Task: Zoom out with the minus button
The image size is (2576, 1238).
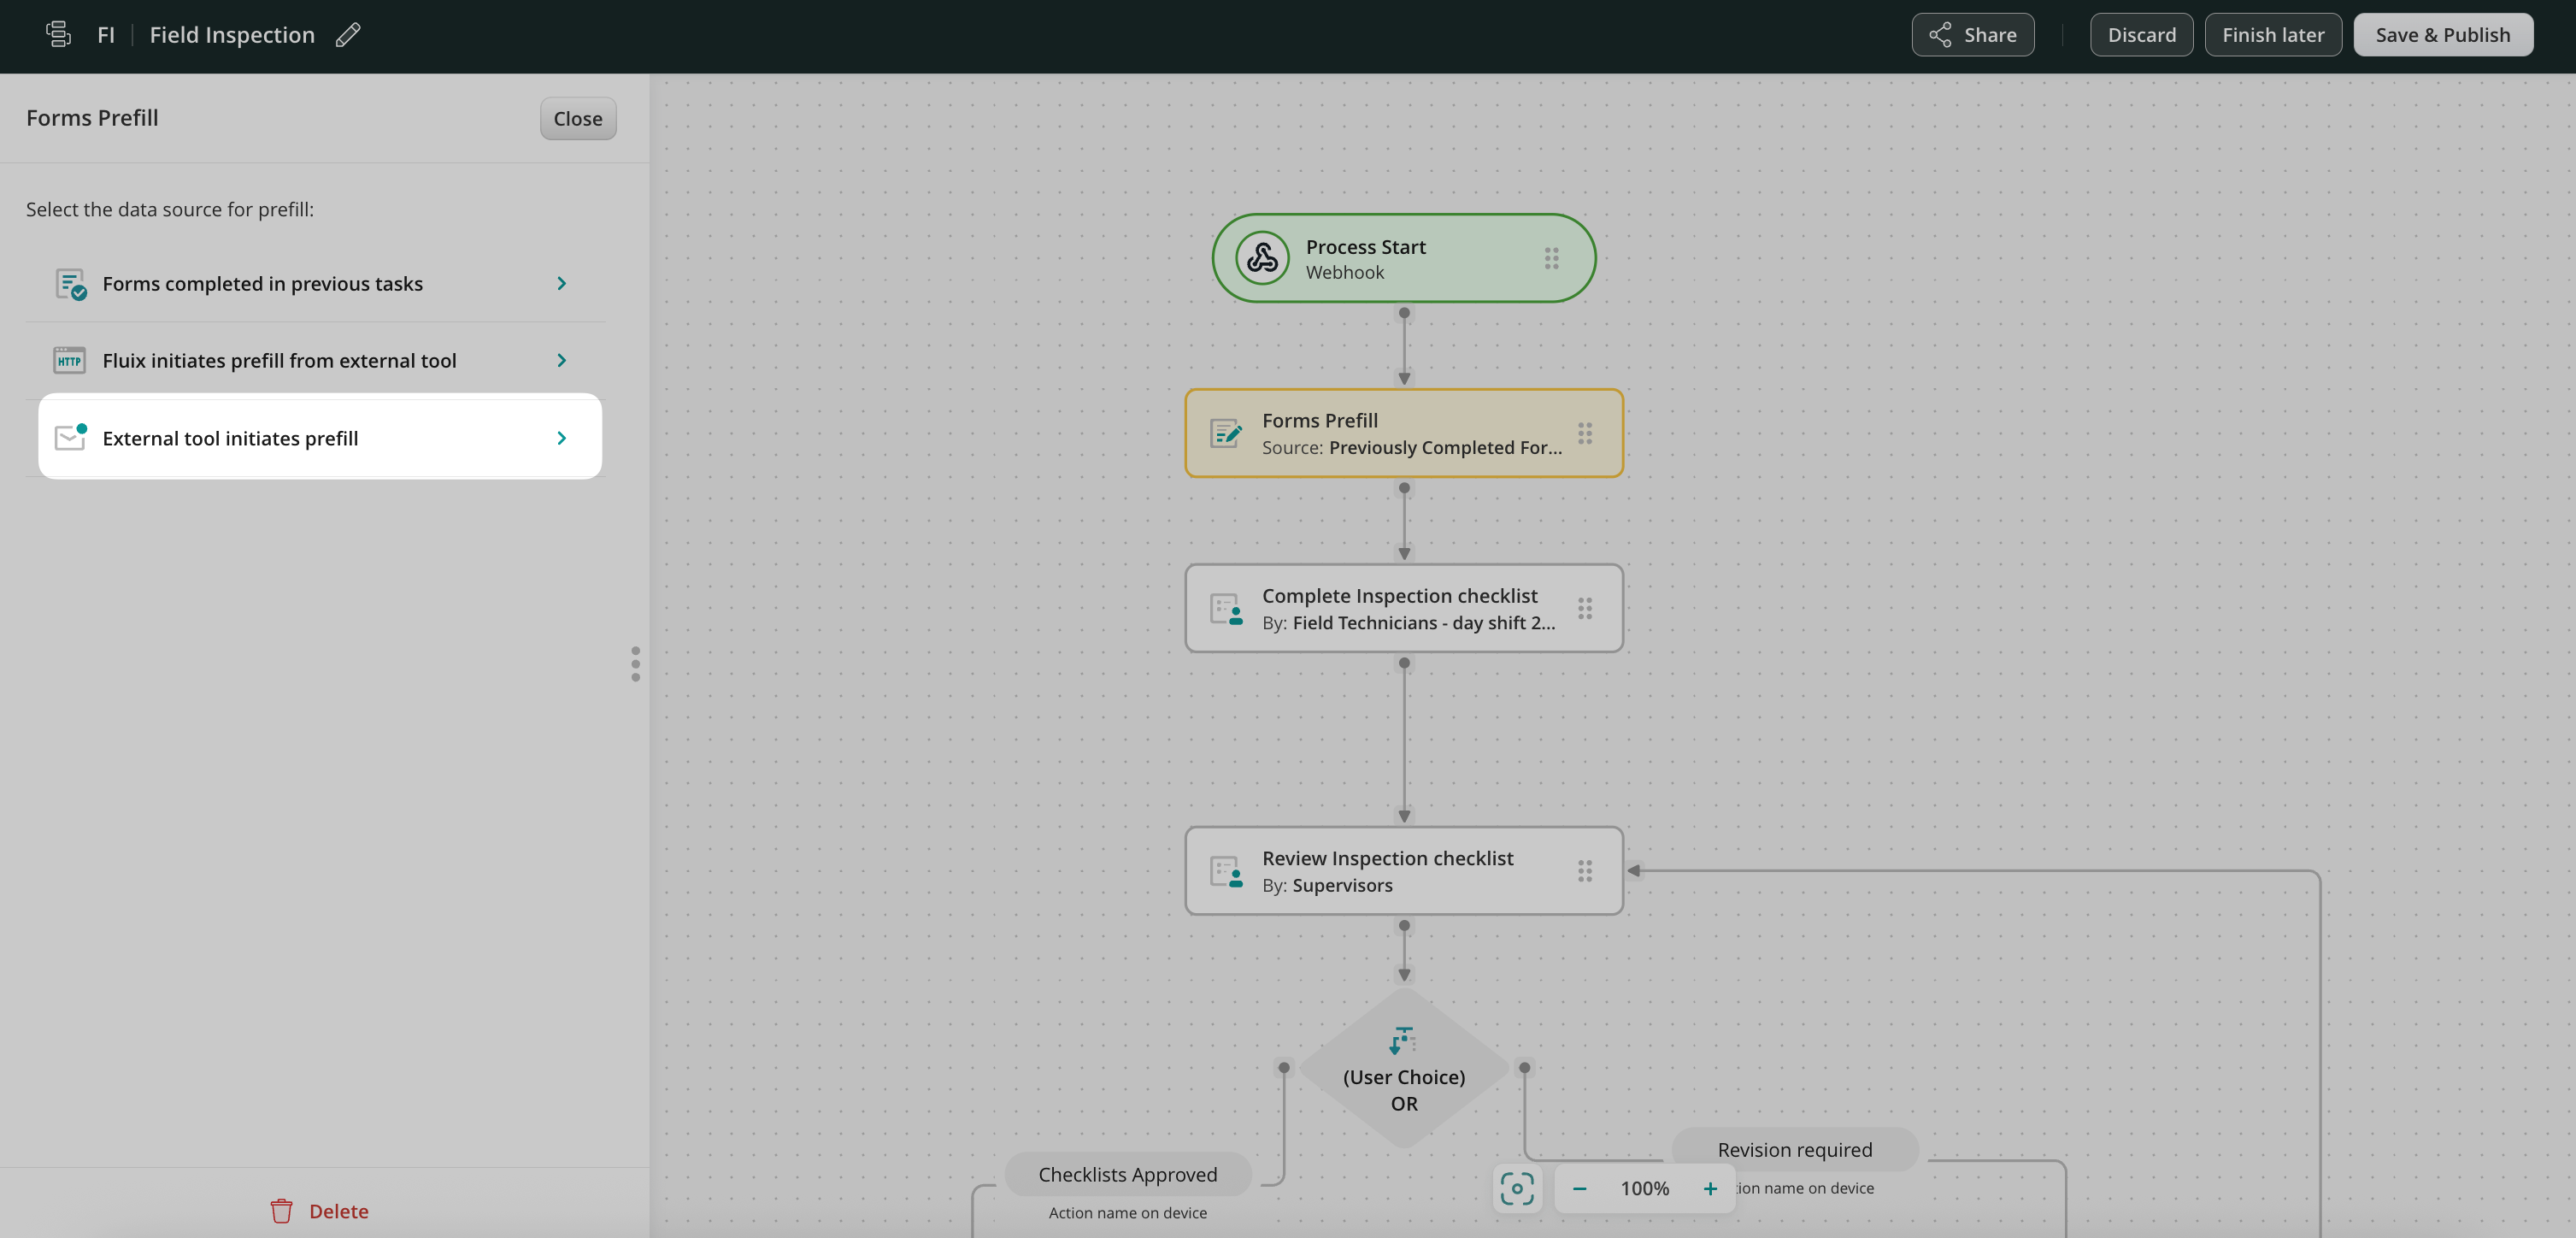Action: click(x=1579, y=1188)
